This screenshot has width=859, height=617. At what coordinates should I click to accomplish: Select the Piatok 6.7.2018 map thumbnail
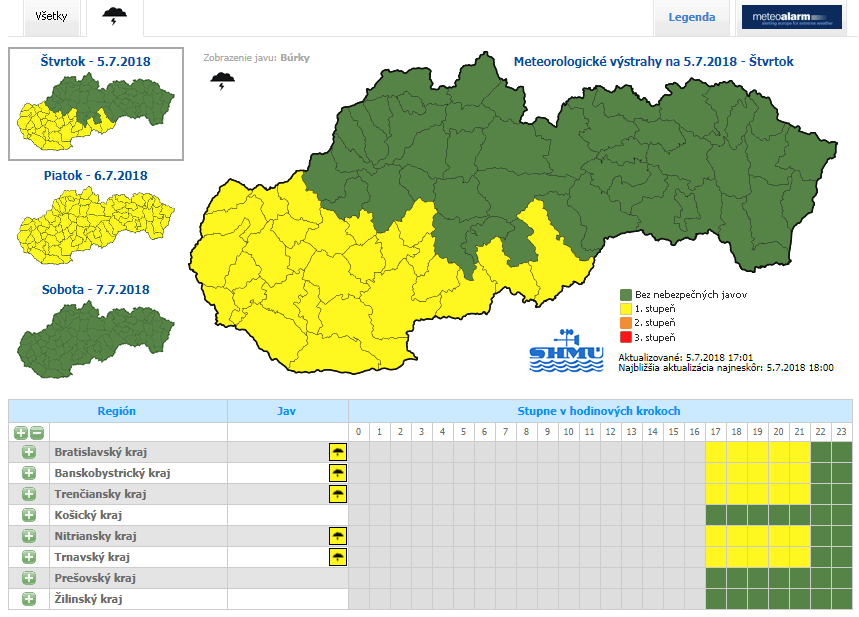[x=95, y=222]
